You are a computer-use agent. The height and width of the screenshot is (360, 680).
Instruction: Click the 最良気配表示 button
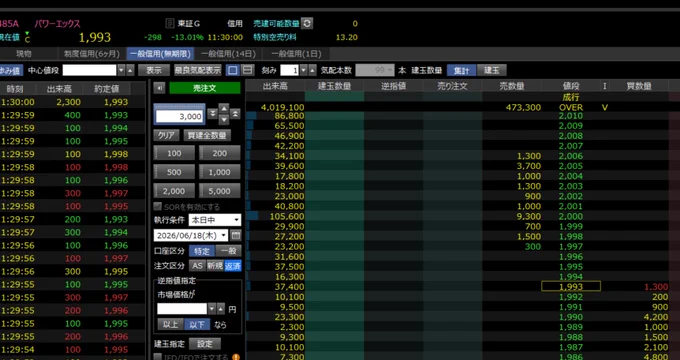tap(198, 70)
